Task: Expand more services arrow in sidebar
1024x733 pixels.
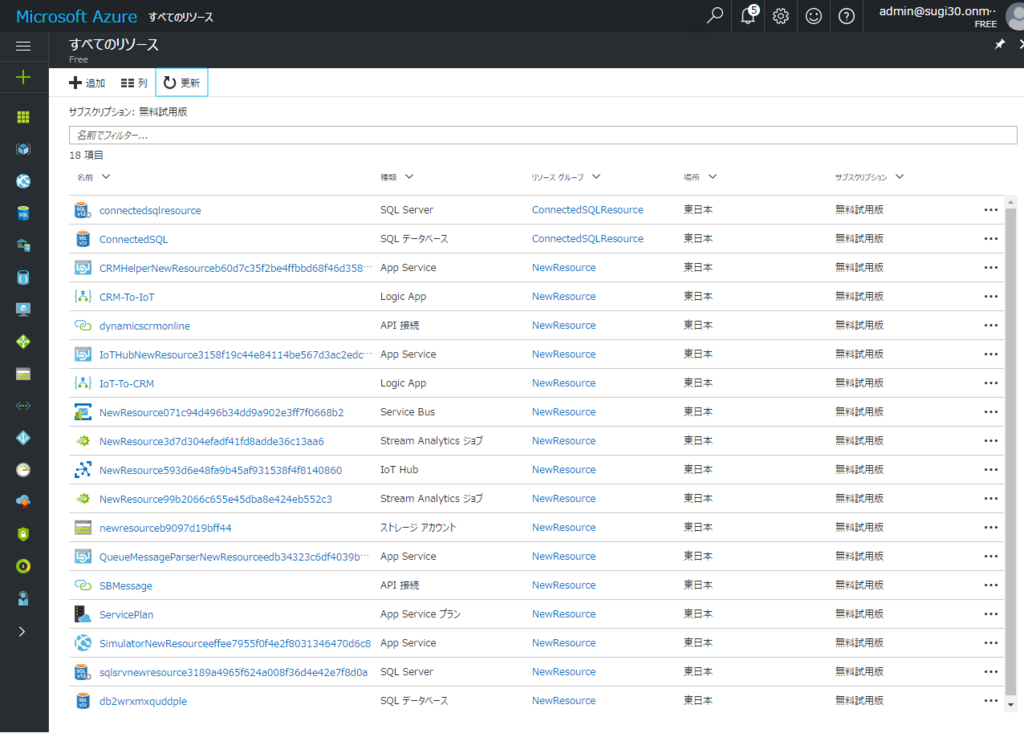Action: pyautogui.click(x=22, y=631)
